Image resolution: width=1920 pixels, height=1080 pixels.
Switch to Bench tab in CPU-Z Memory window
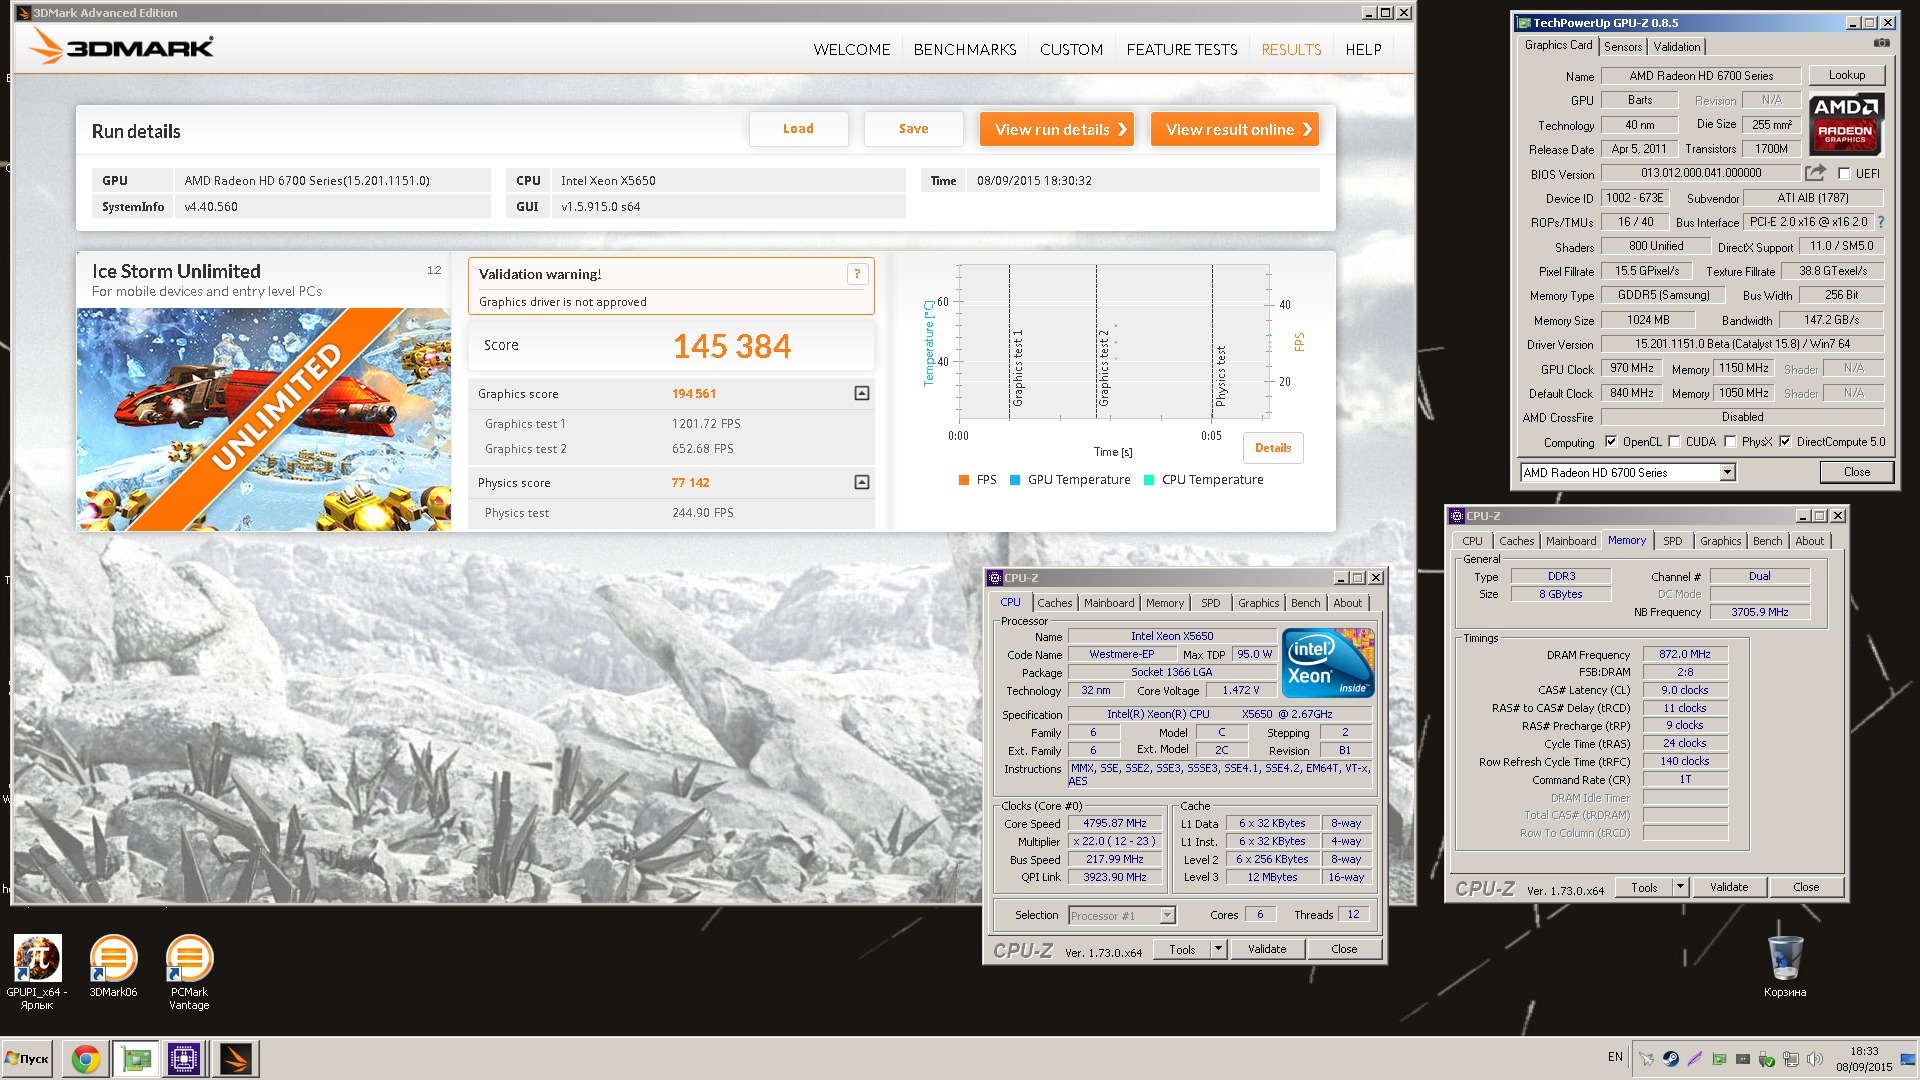(1767, 540)
